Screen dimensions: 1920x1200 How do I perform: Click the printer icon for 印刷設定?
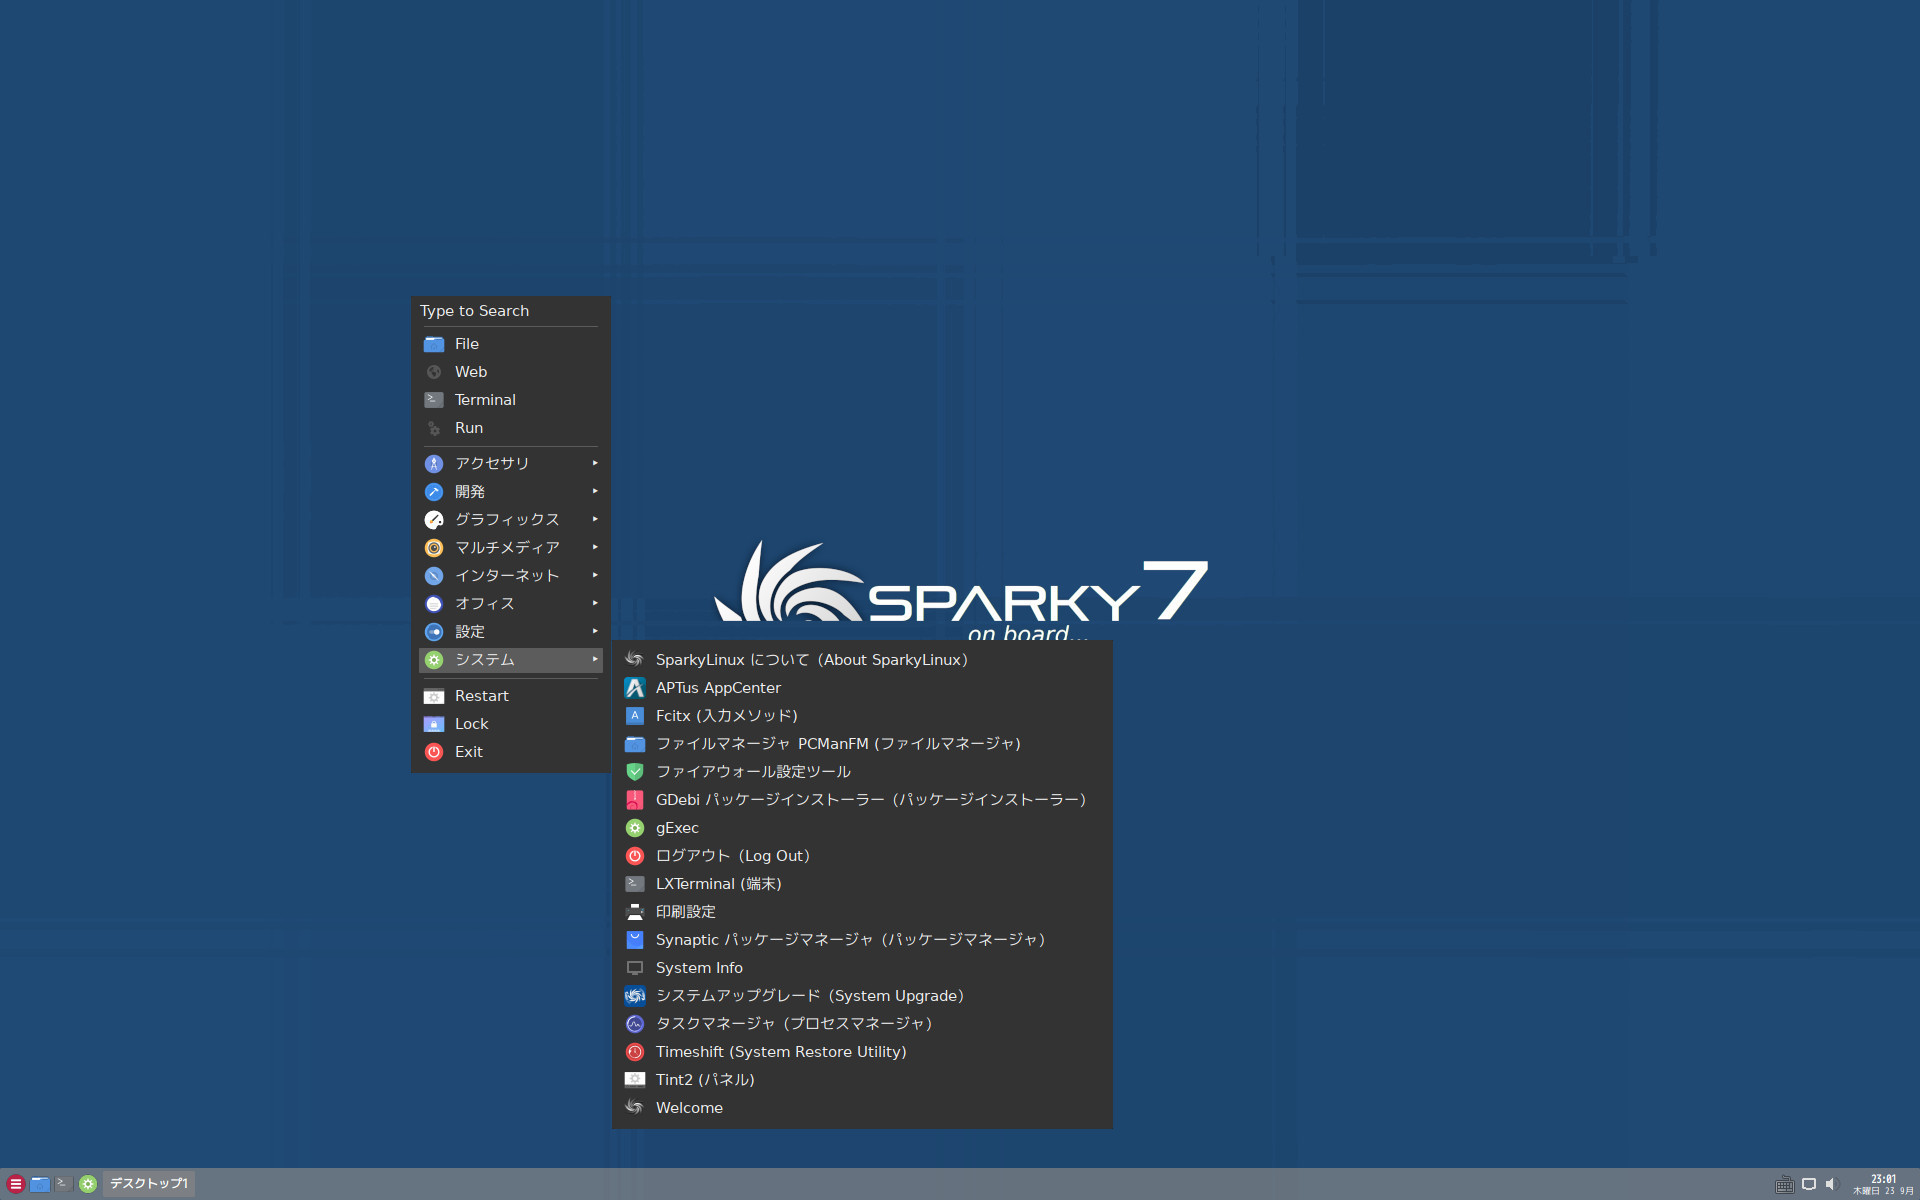tap(635, 912)
